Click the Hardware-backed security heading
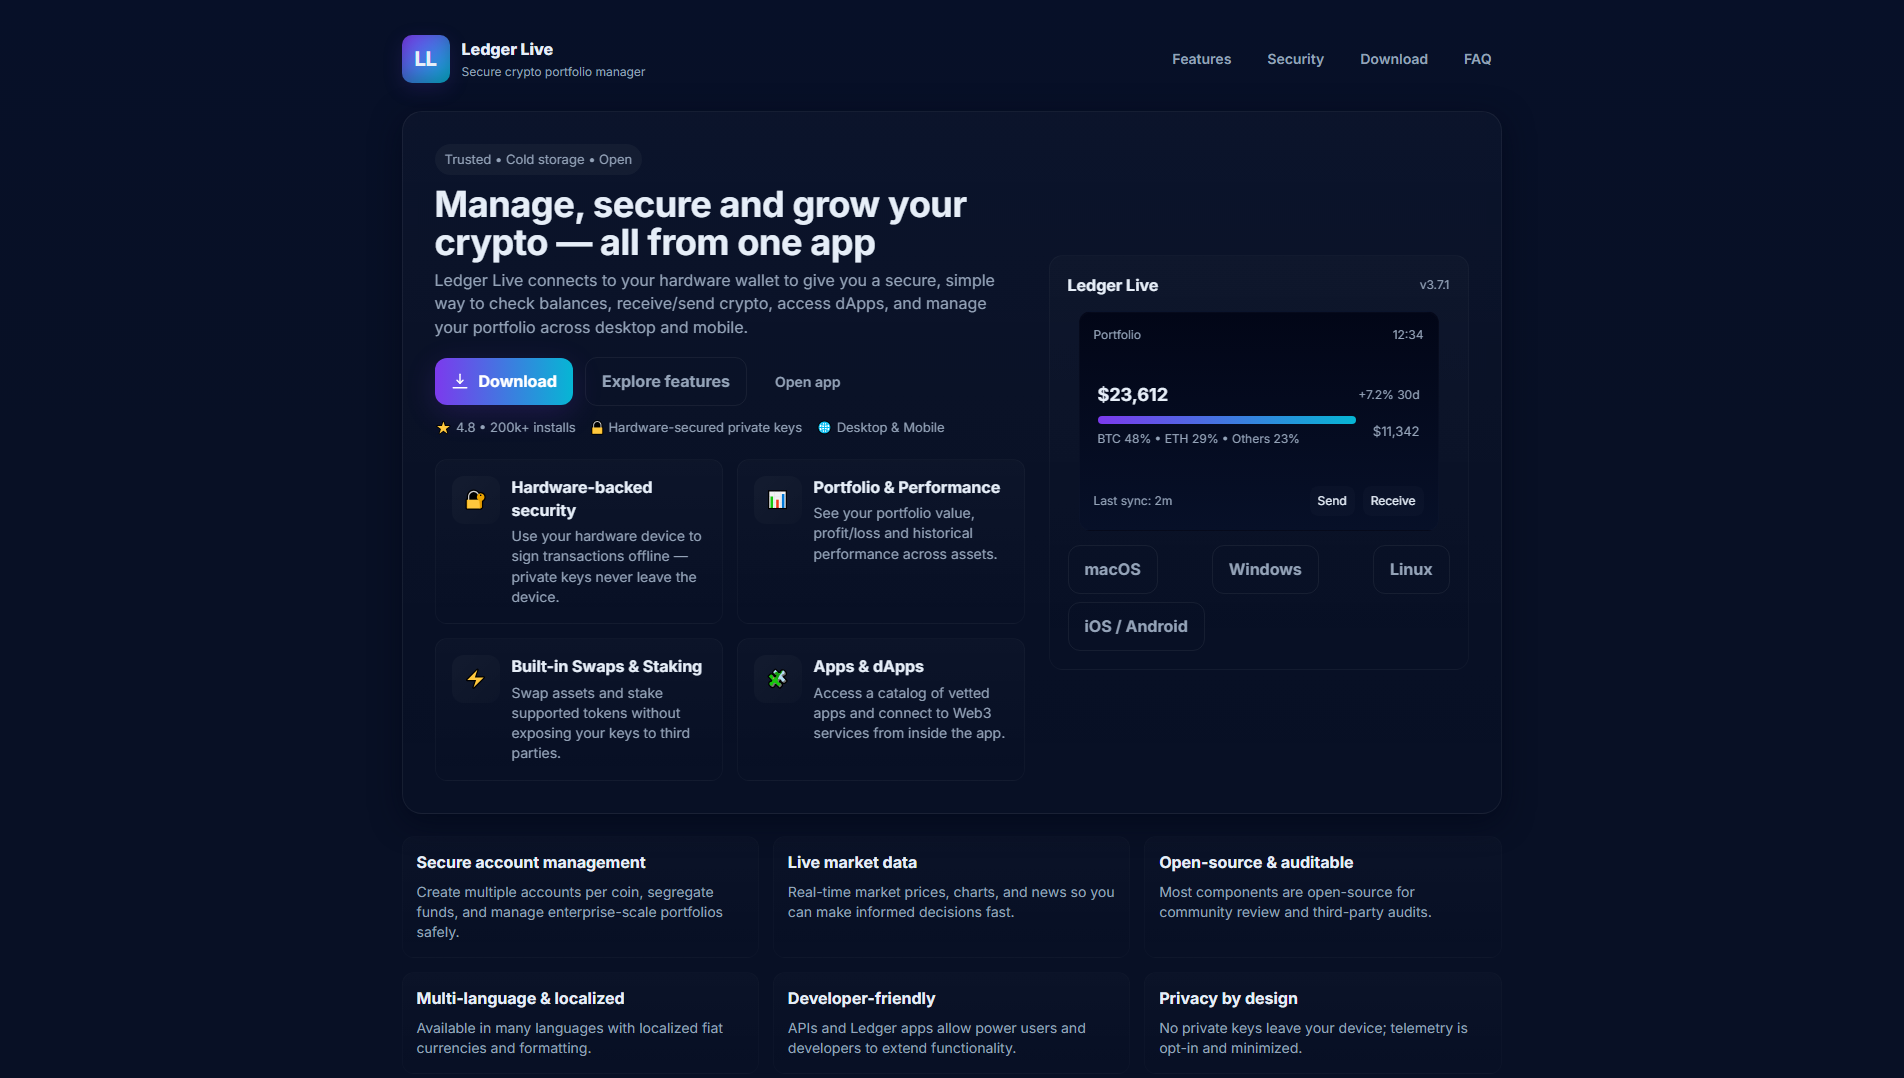The height and width of the screenshot is (1078, 1904). tap(581, 499)
